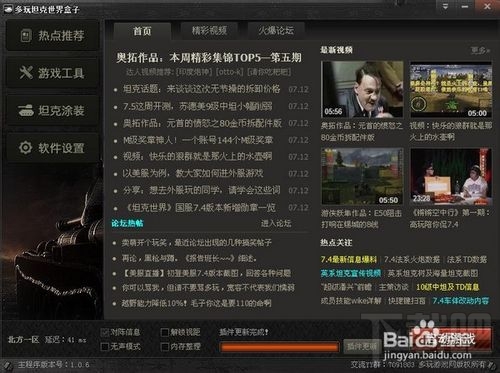Open headline 奥拓作品：本周精彩集锦TOP5
500x373 pixels.
tap(209, 58)
